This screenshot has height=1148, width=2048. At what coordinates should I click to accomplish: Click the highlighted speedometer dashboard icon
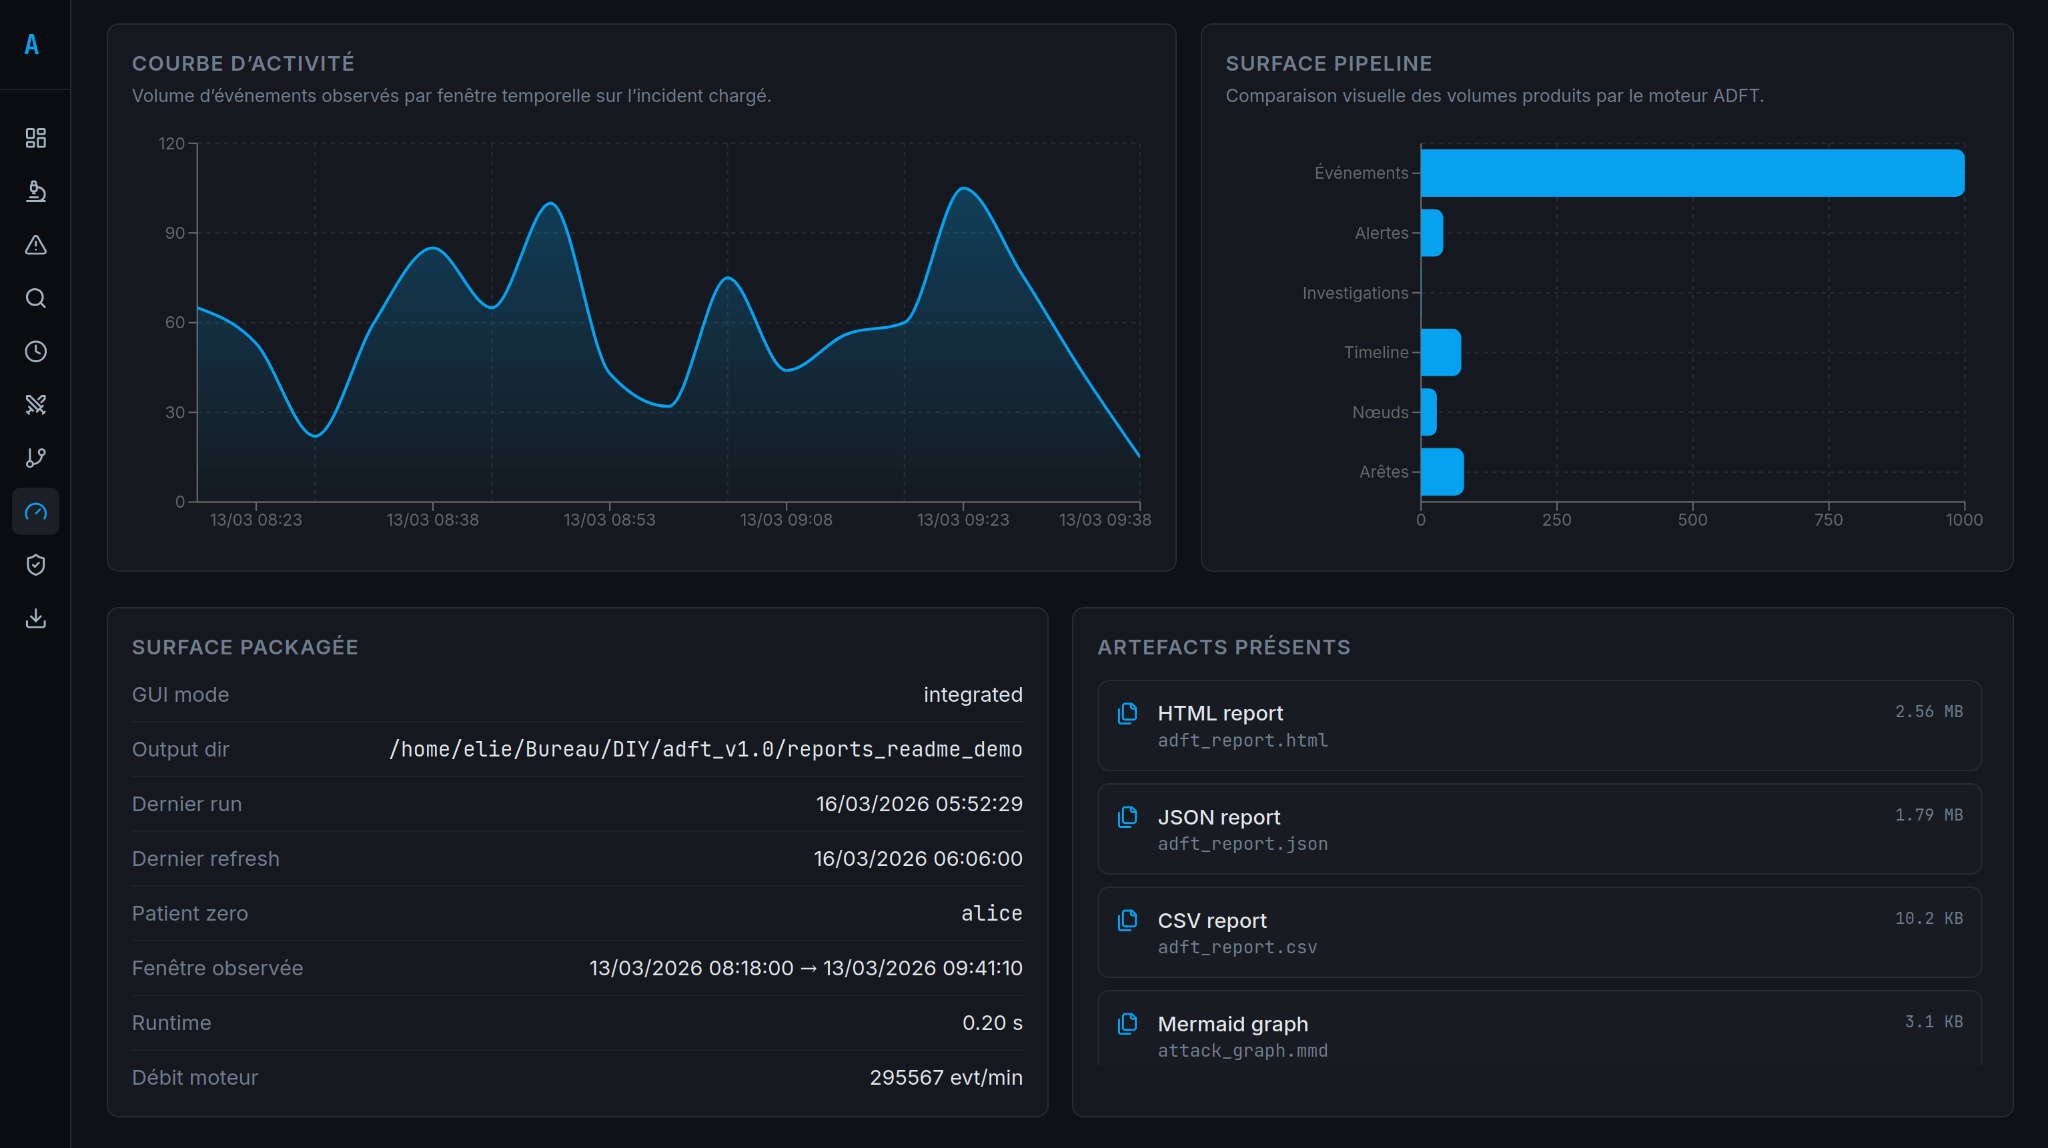(x=36, y=511)
